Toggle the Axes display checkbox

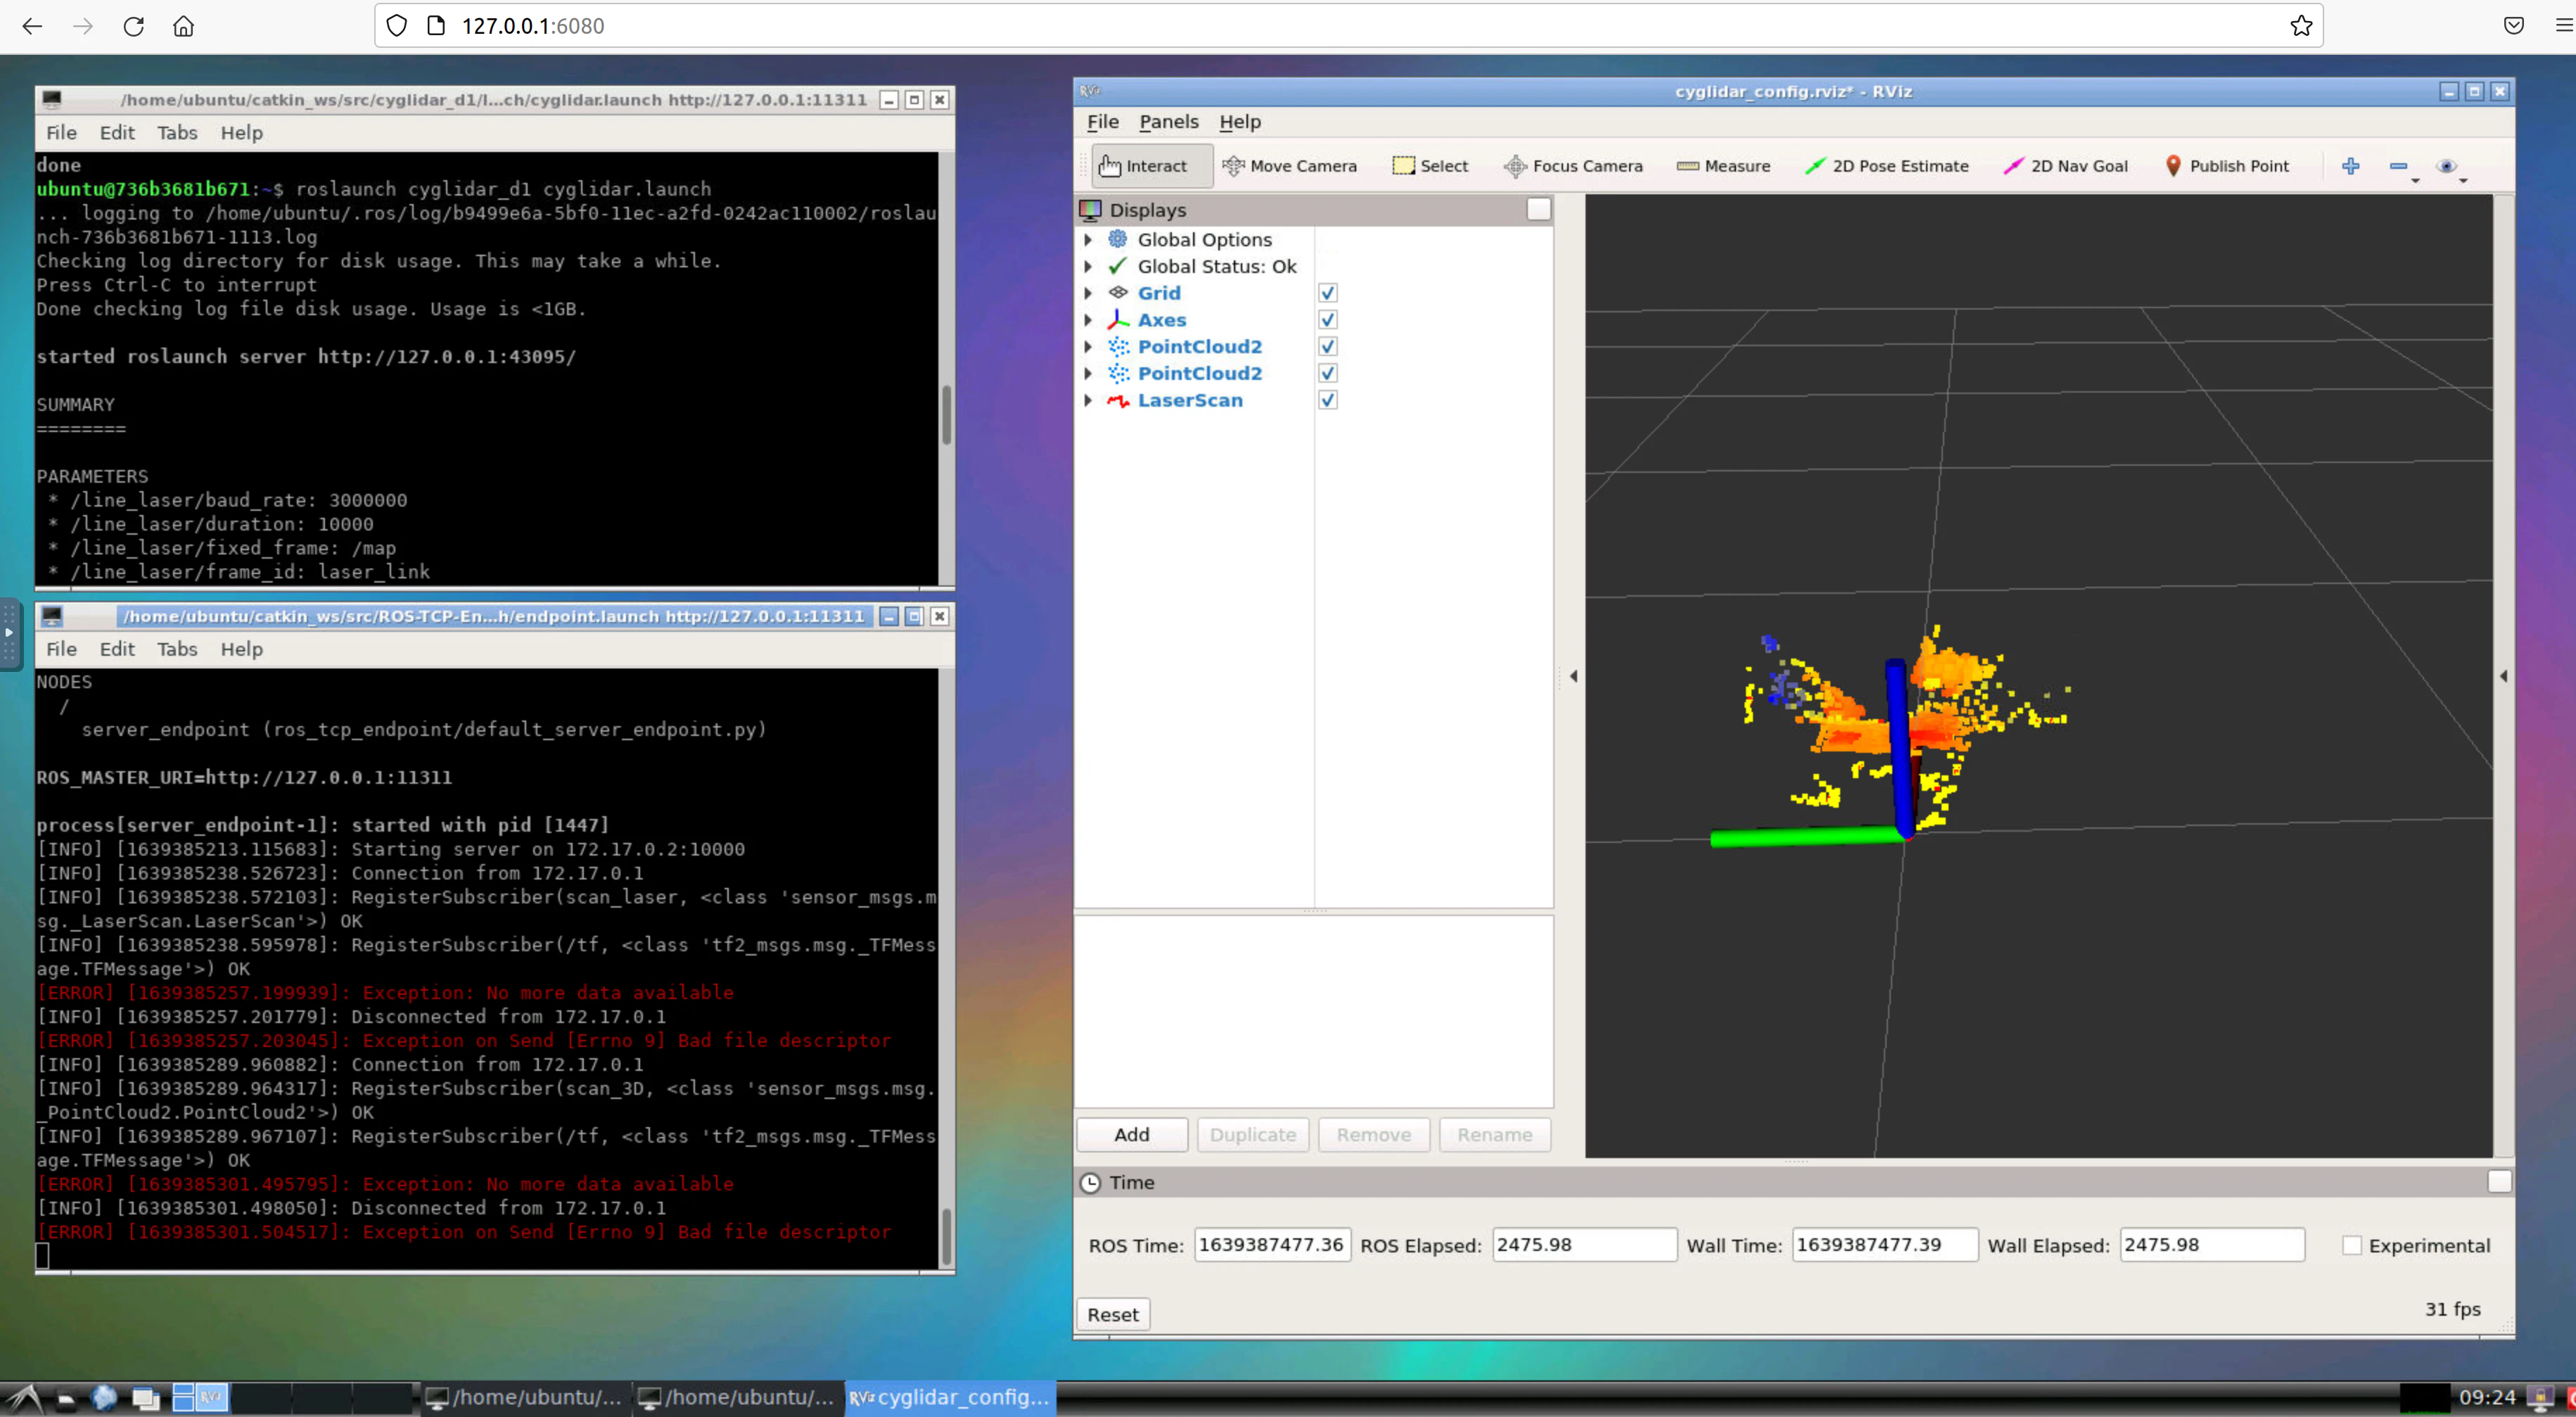[x=1327, y=320]
